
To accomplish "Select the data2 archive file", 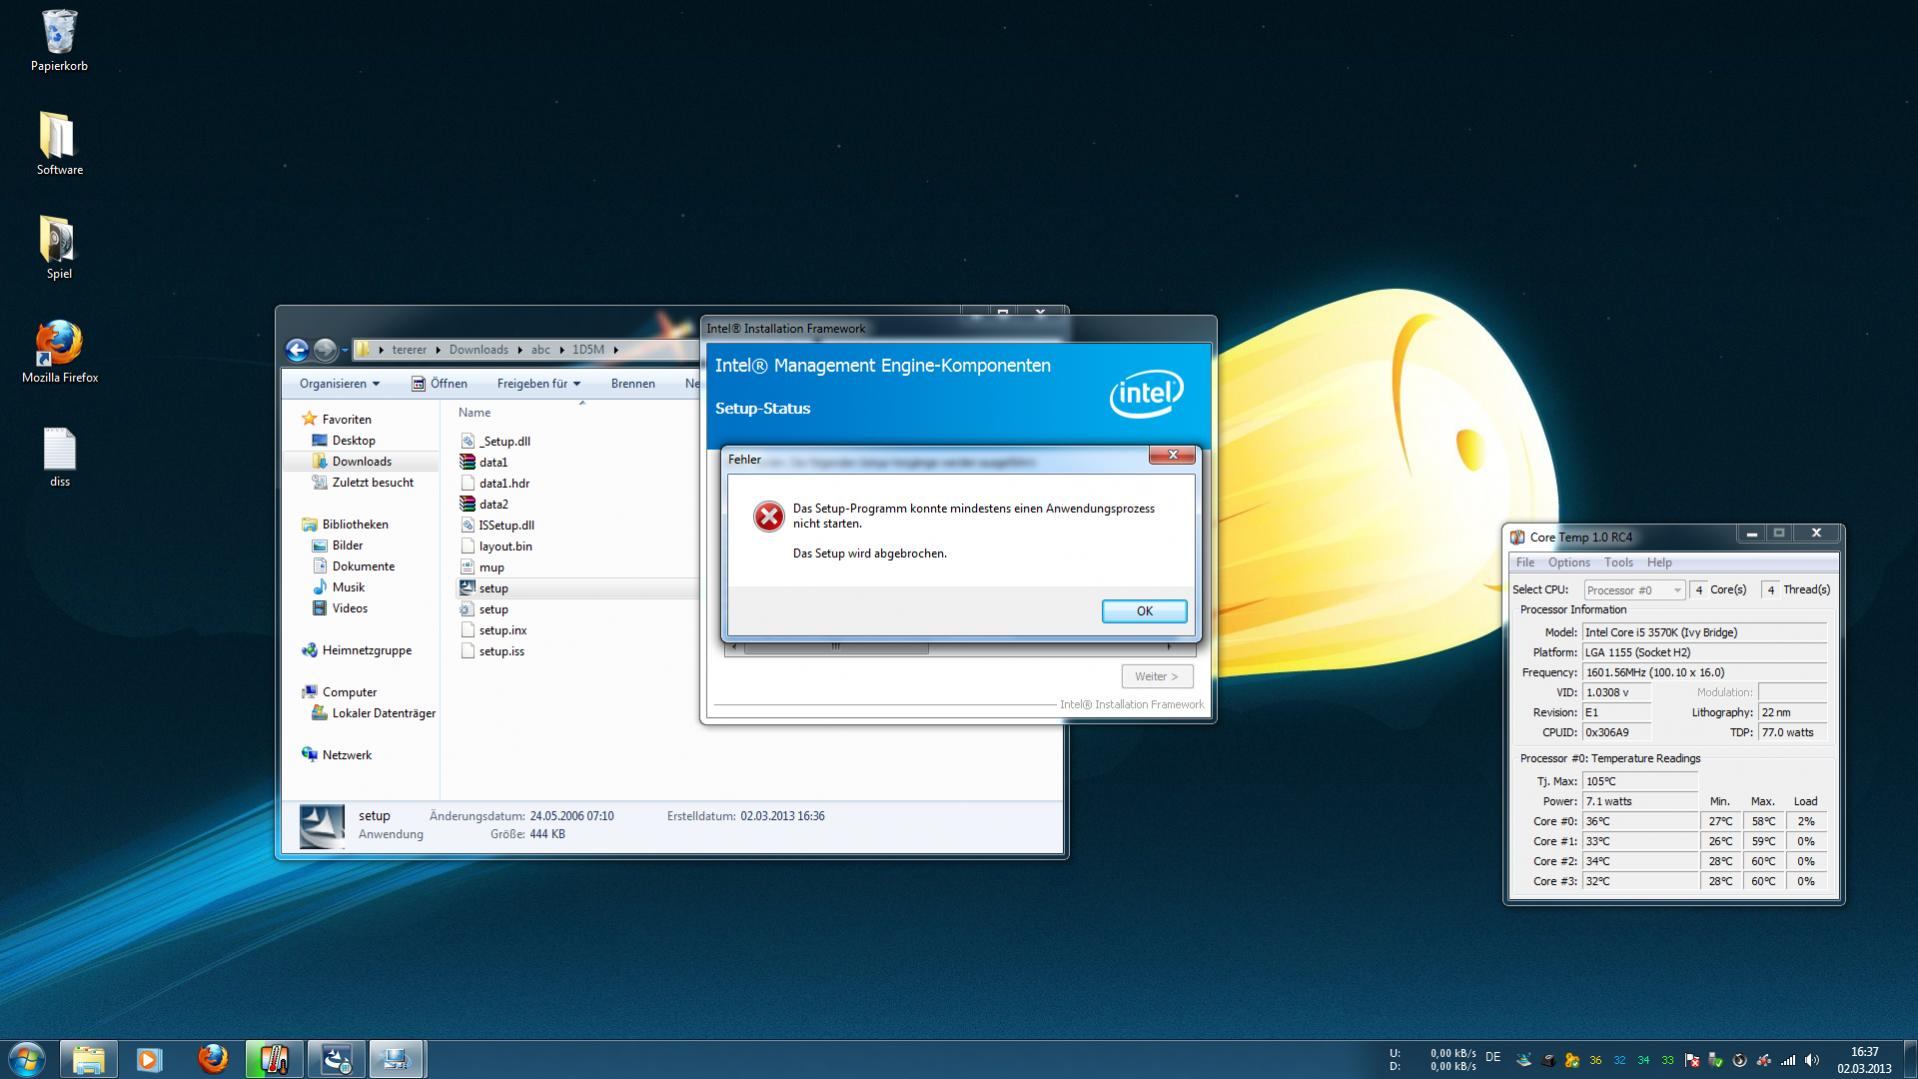I will tap(493, 504).
